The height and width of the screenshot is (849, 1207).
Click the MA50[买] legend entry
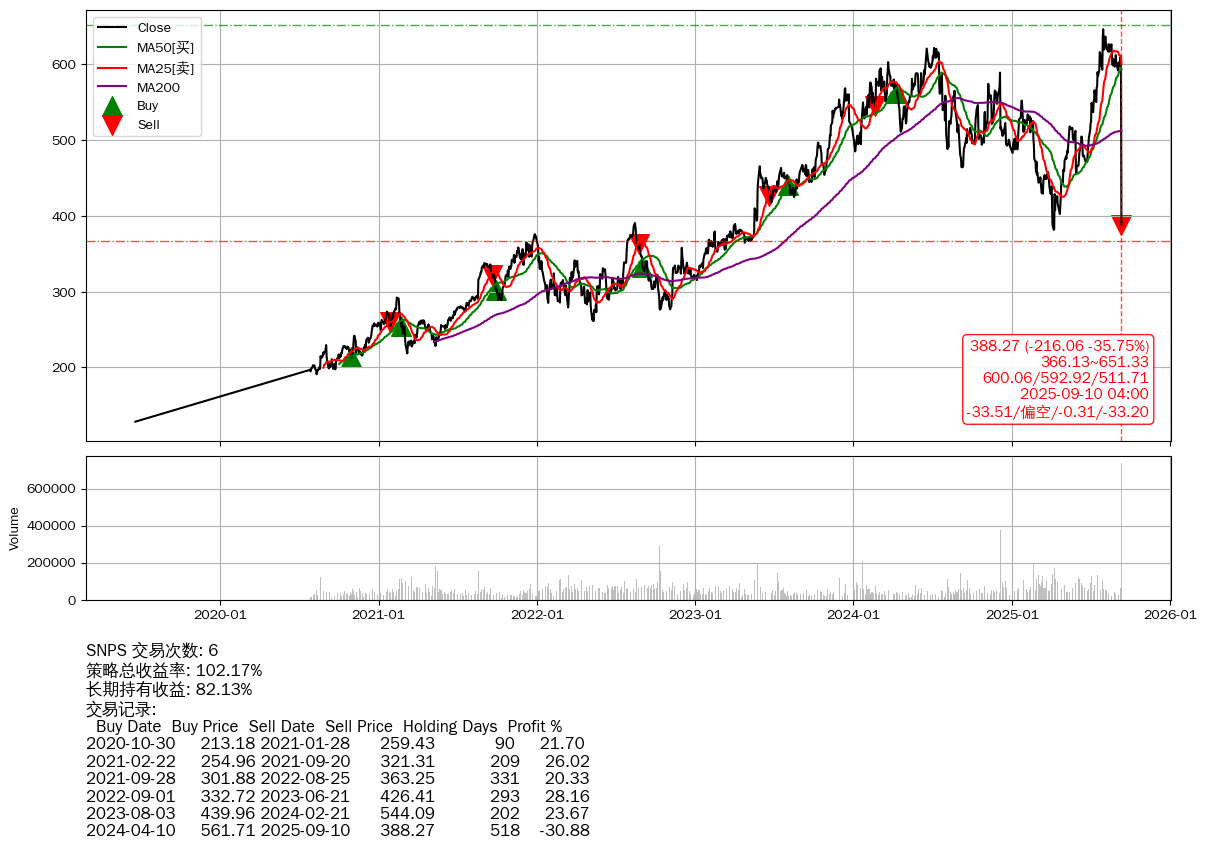(x=165, y=48)
